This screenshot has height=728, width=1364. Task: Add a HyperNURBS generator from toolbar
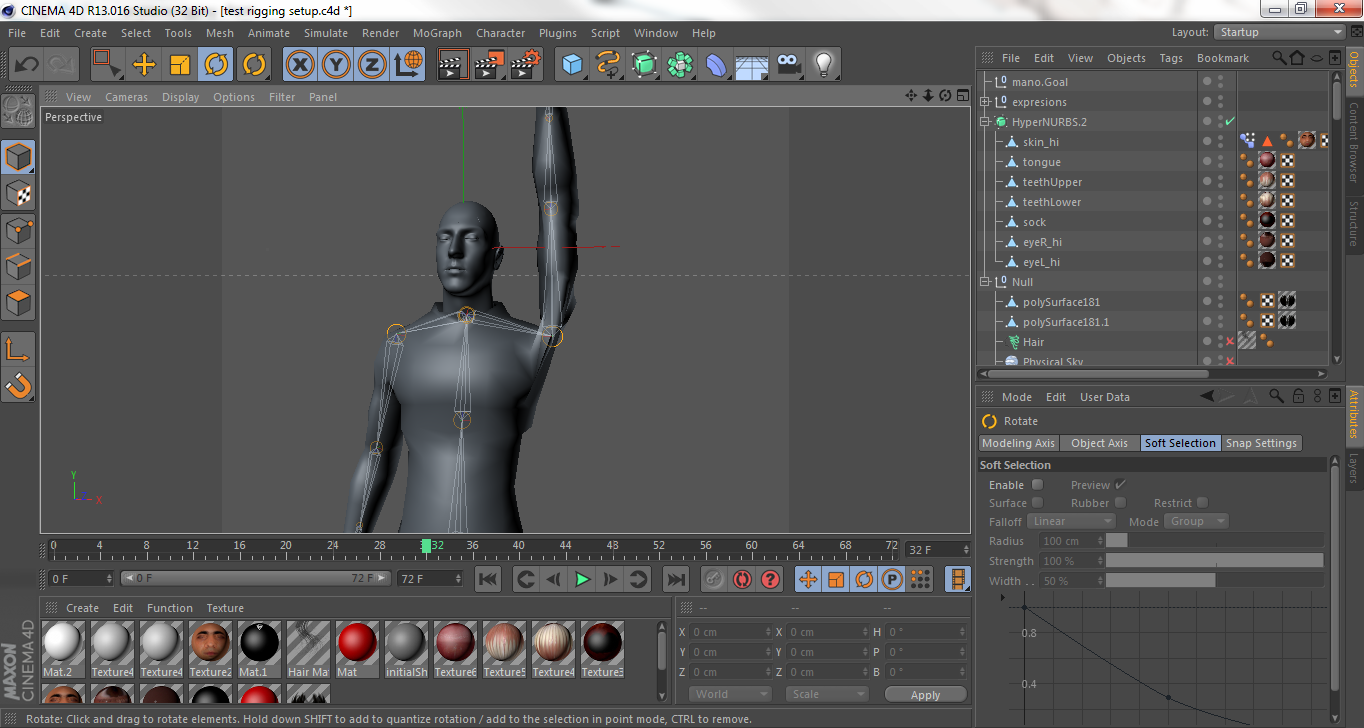pyautogui.click(x=644, y=65)
